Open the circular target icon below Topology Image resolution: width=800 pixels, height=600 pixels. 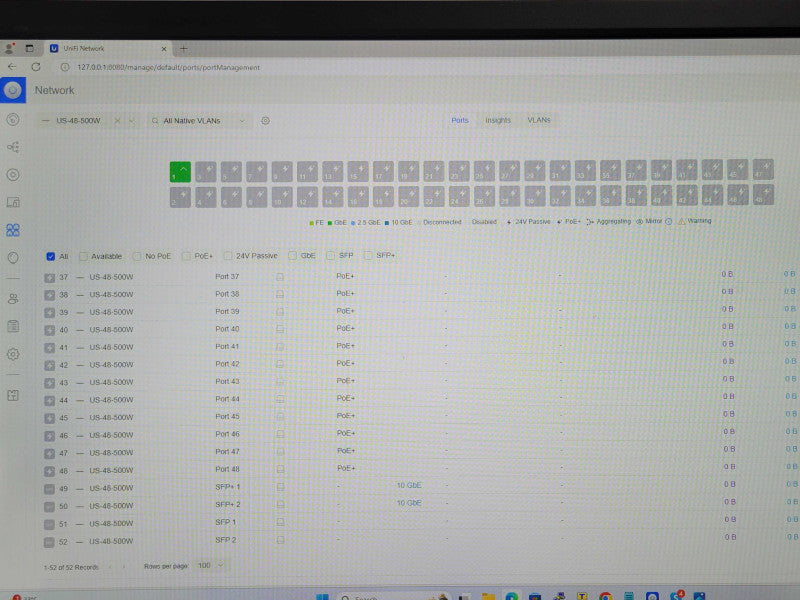(13, 175)
